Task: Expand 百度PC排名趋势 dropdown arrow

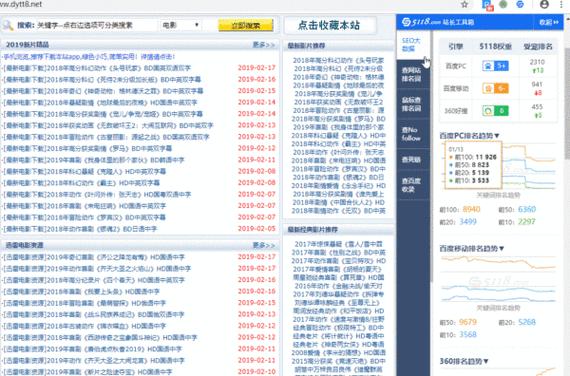Action: click(497, 136)
